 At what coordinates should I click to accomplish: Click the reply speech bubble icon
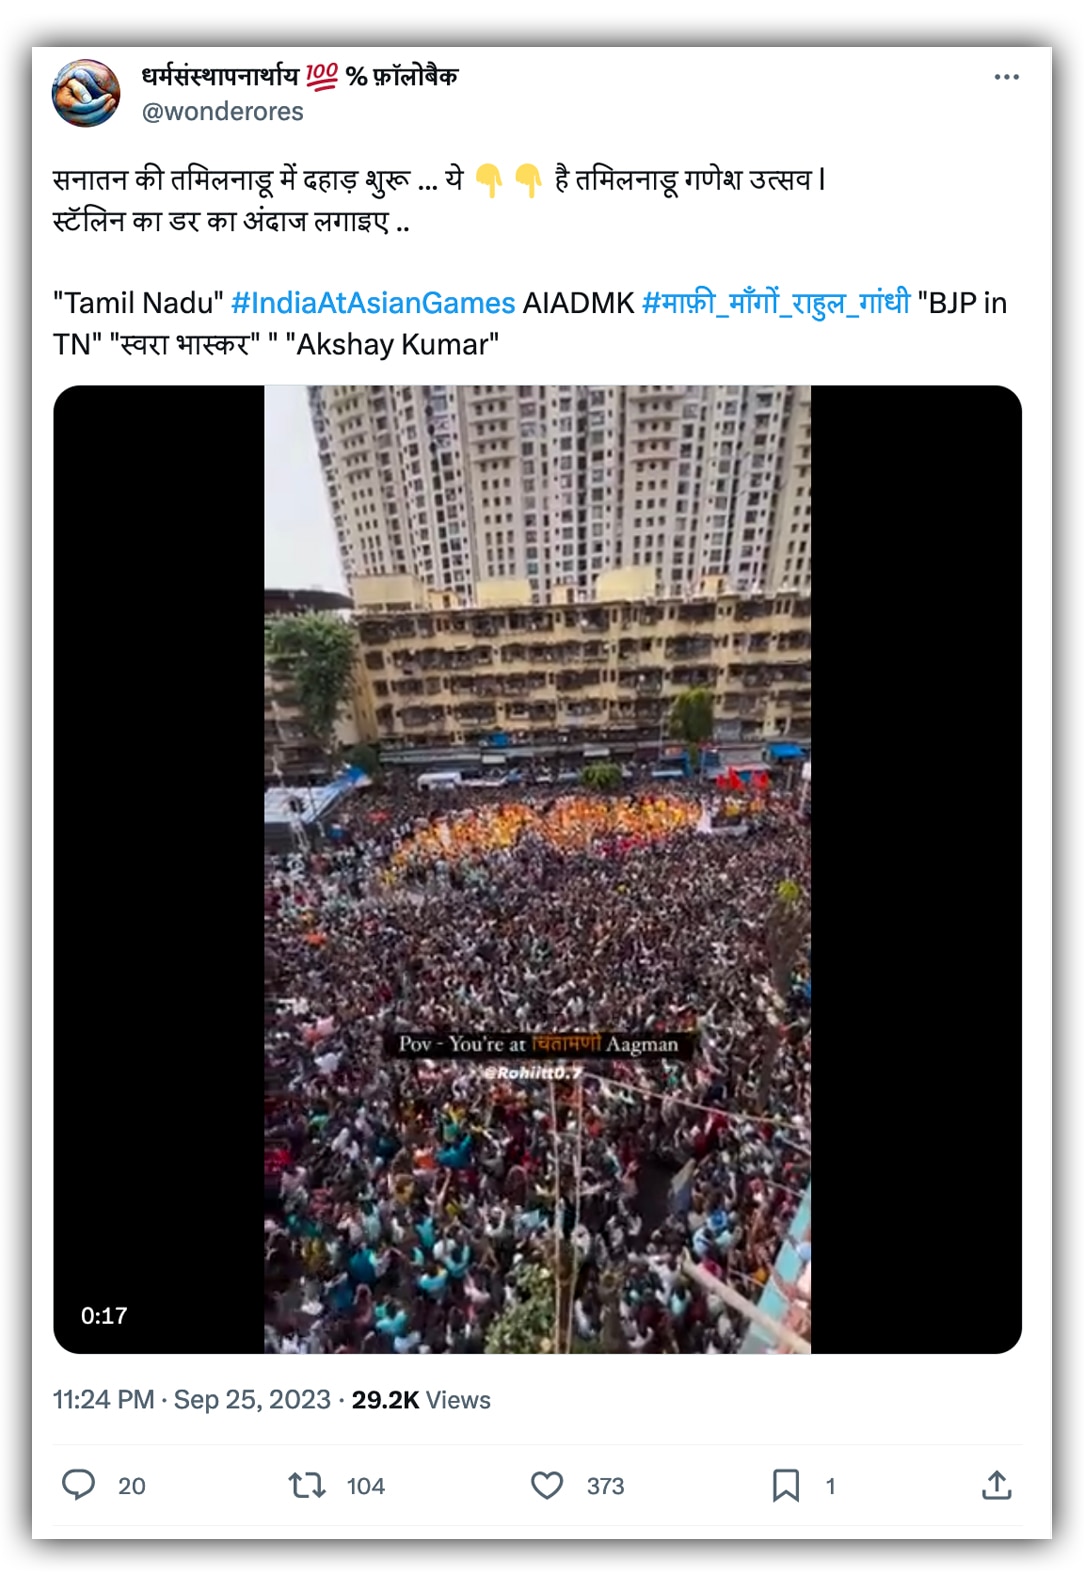[78, 1485]
